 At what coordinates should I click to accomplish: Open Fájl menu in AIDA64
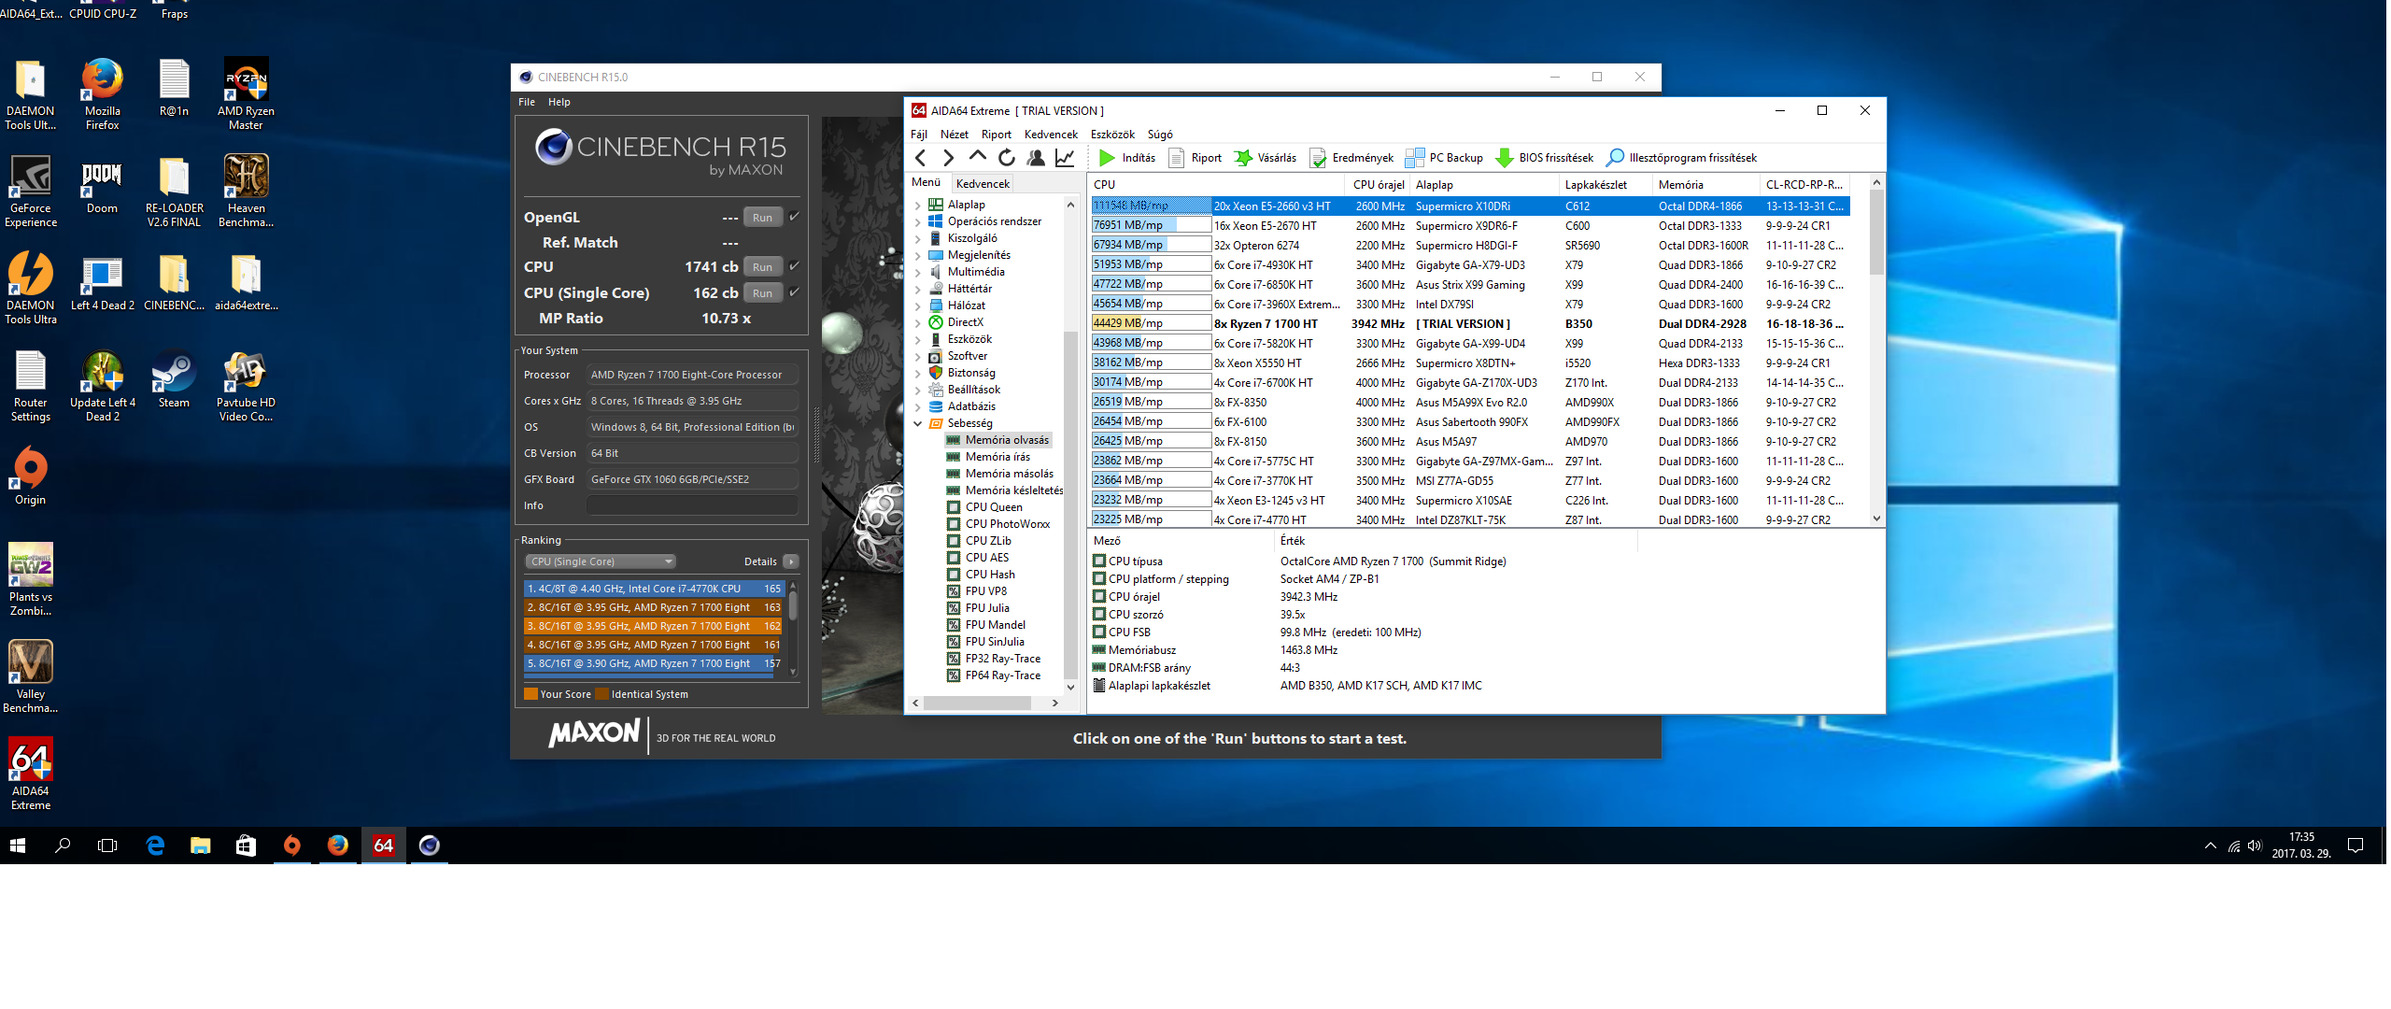tap(919, 134)
